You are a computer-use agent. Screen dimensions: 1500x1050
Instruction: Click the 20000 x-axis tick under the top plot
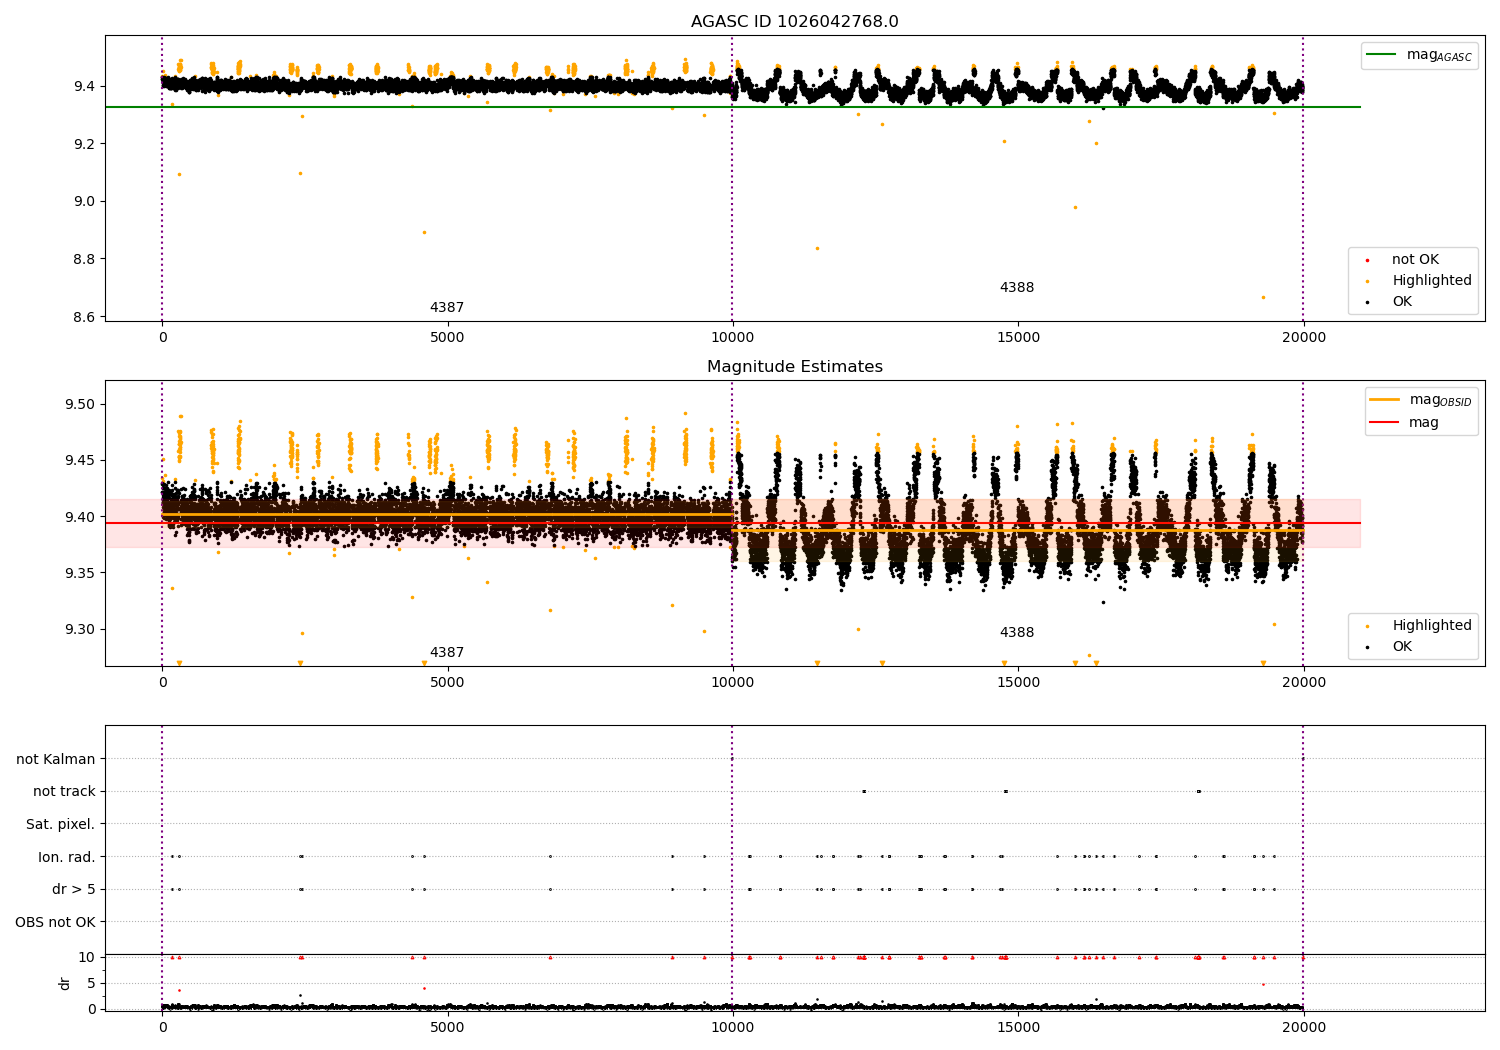(x=1303, y=338)
